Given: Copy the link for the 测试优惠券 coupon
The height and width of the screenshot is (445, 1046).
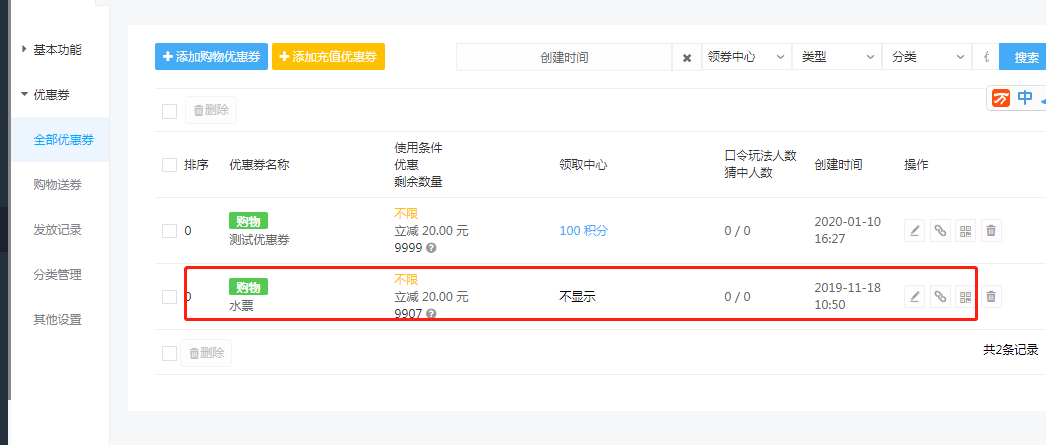Looking at the screenshot, I should [940, 231].
